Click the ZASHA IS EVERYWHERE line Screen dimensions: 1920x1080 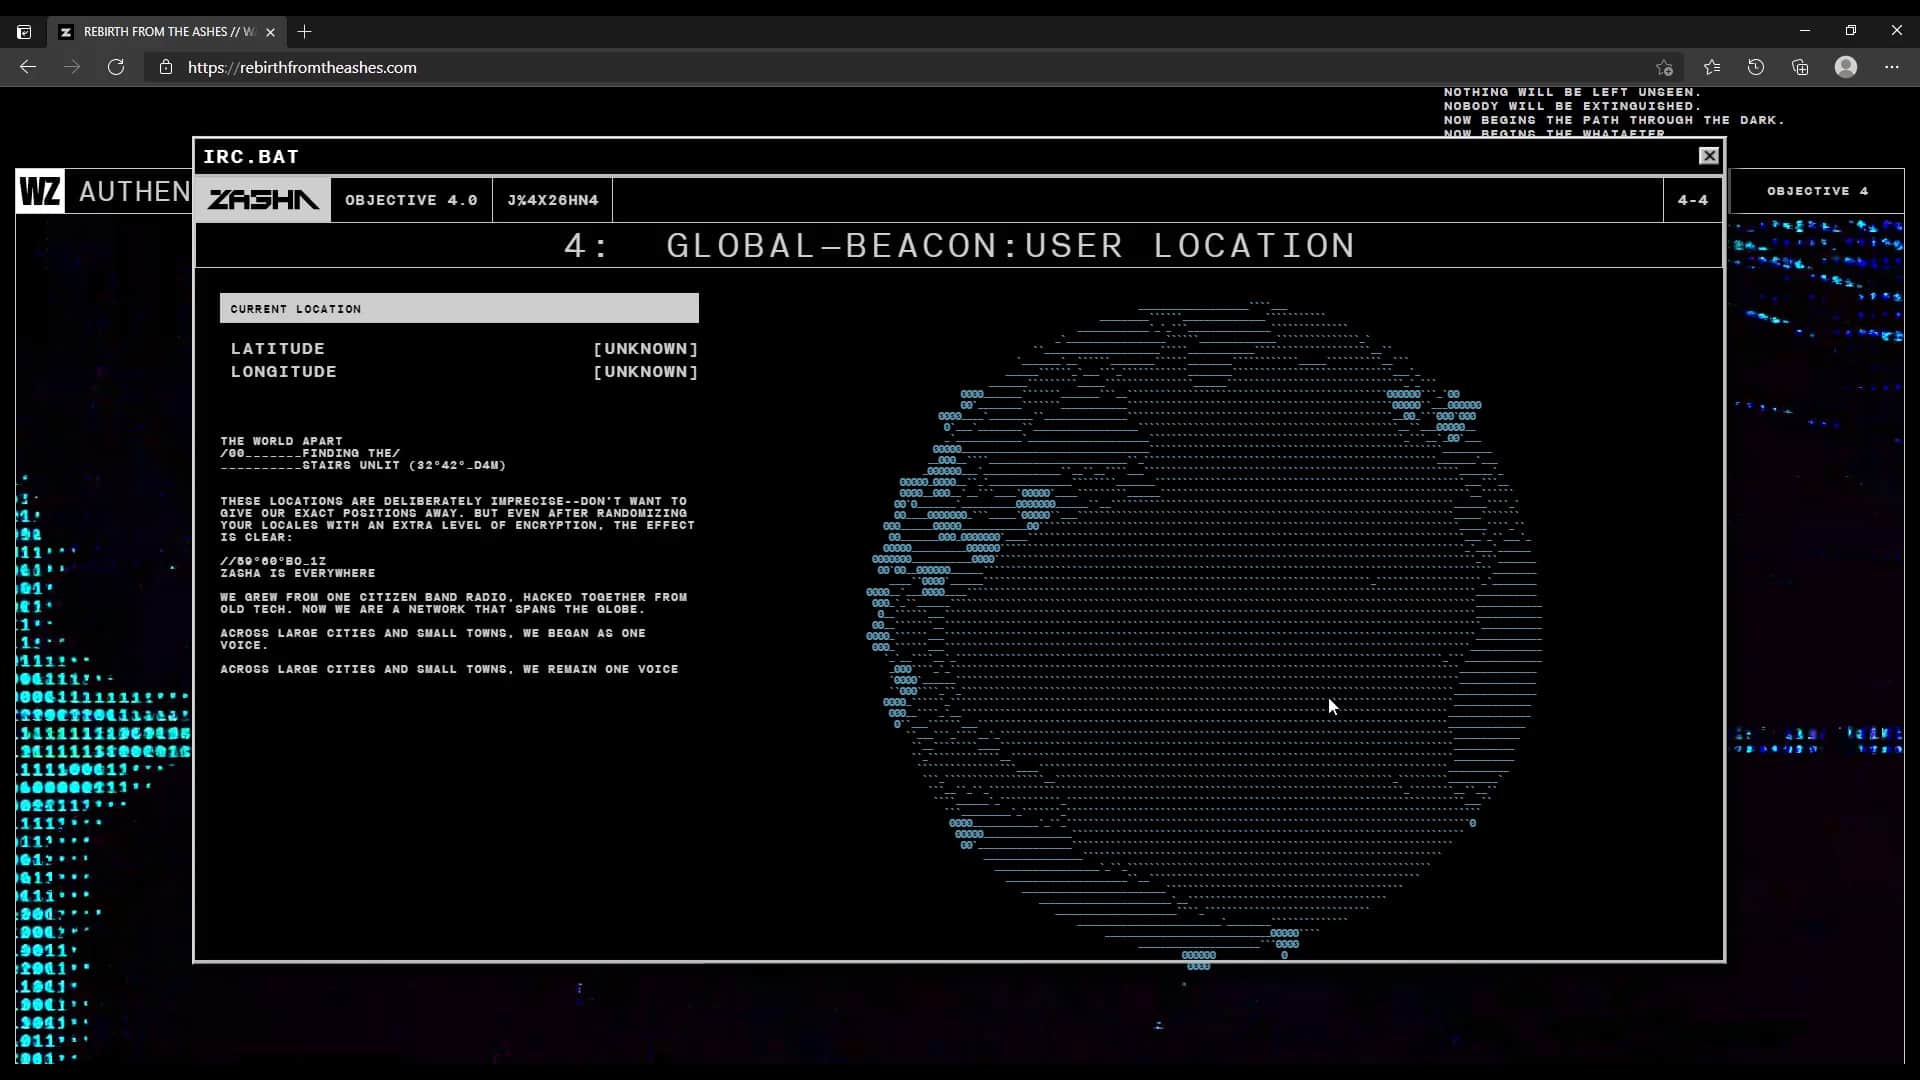point(298,573)
